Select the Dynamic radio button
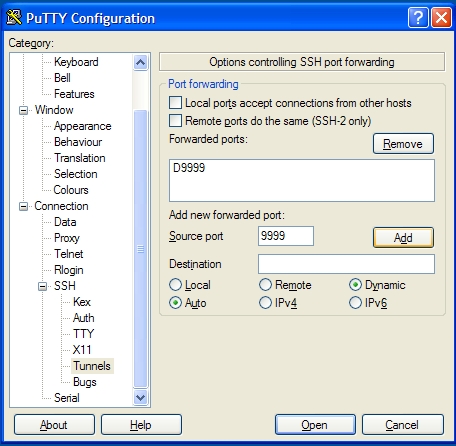 click(355, 285)
